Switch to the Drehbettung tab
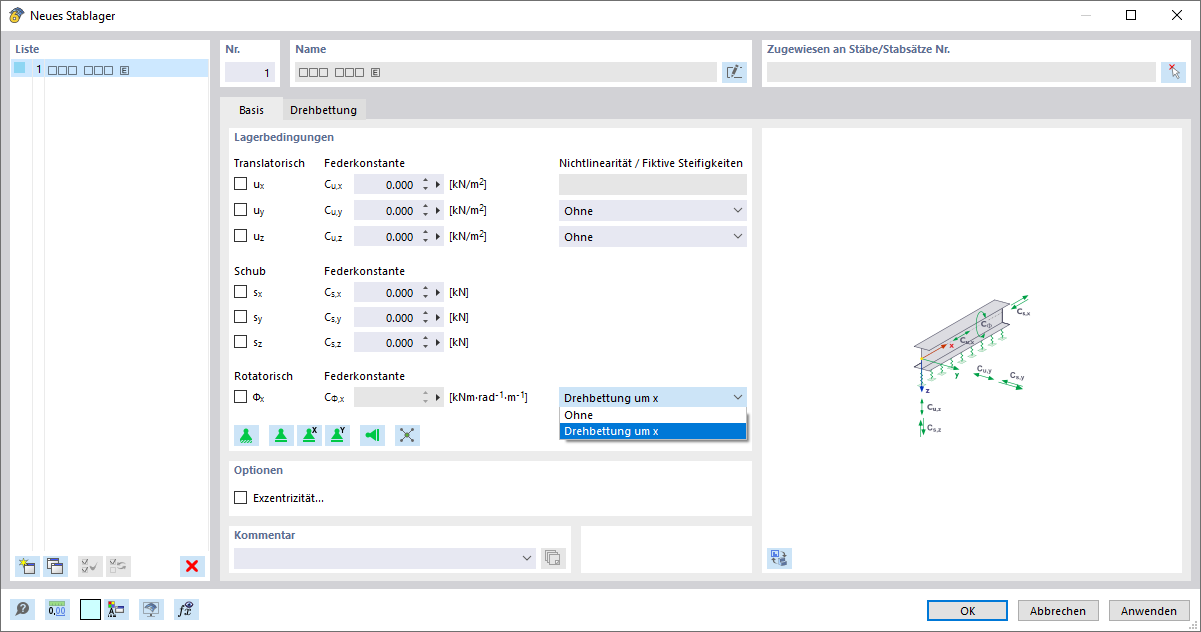The image size is (1201, 632). tap(323, 110)
